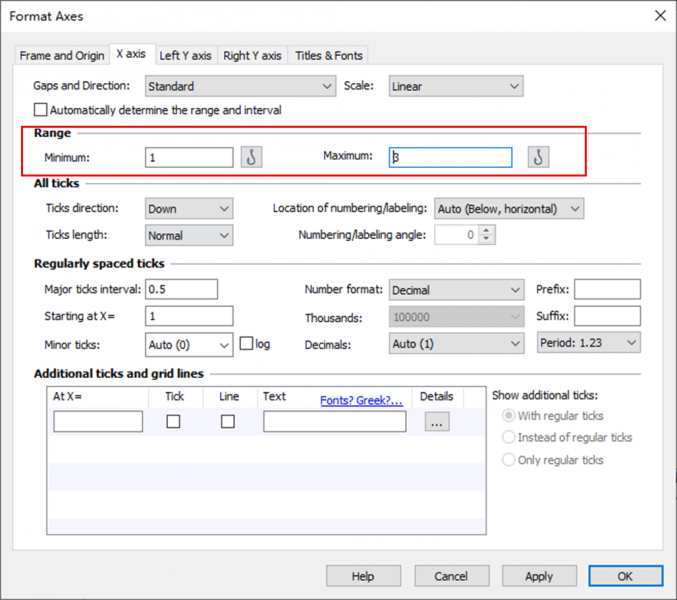Open the Fonts? Greek? link
The width and height of the screenshot is (677, 600).
[x=361, y=400]
